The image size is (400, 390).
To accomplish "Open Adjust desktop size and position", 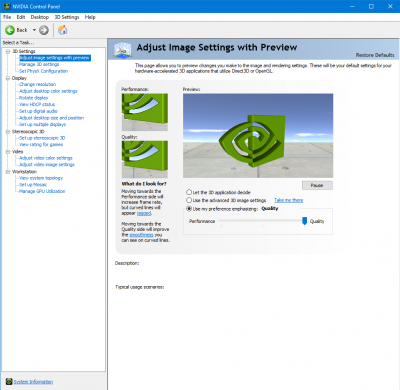I will (51, 118).
